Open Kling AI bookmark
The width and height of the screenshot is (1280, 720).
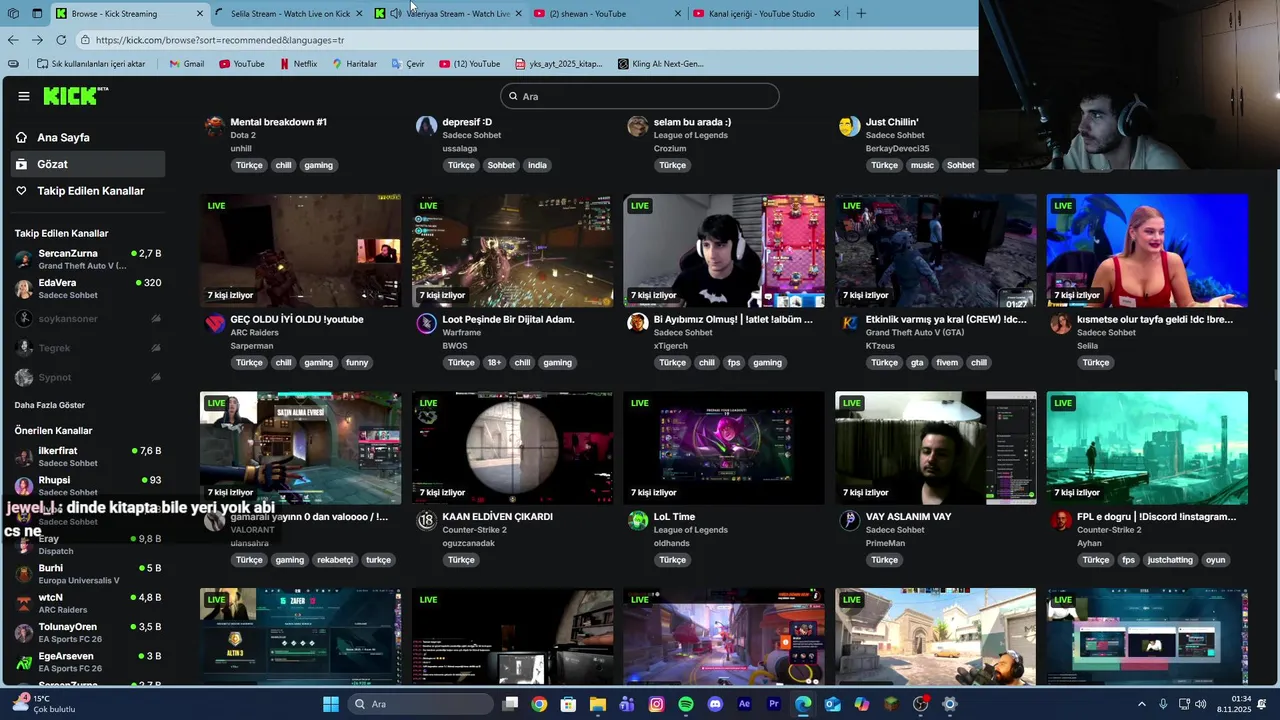pos(660,64)
